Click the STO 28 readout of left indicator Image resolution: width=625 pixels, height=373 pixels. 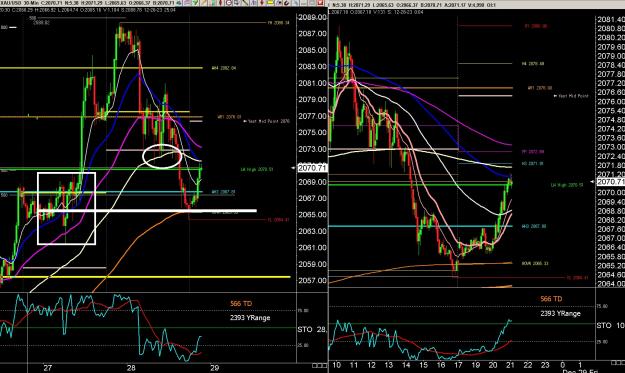[312, 330]
